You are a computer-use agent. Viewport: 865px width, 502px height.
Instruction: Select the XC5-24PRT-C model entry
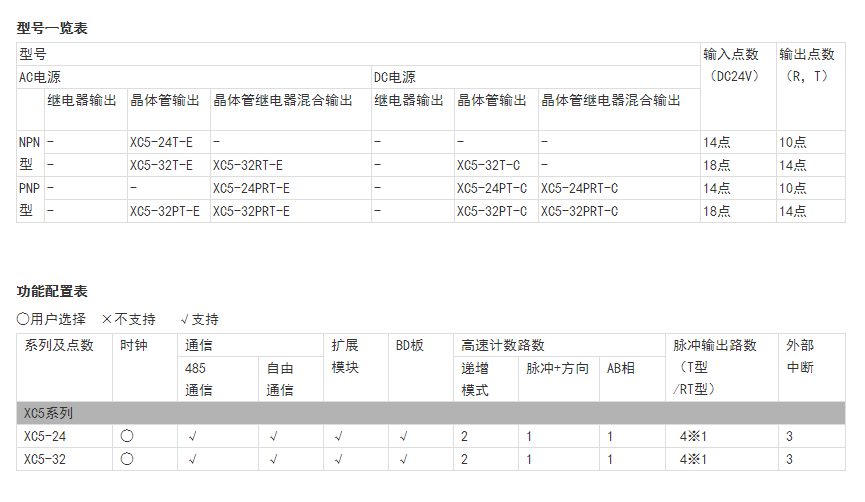pos(579,188)
